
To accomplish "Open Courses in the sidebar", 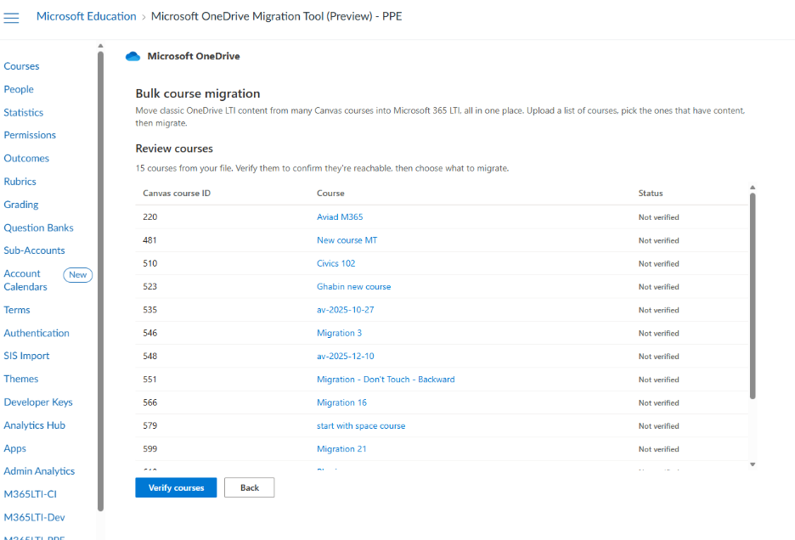I will (21, 66).
